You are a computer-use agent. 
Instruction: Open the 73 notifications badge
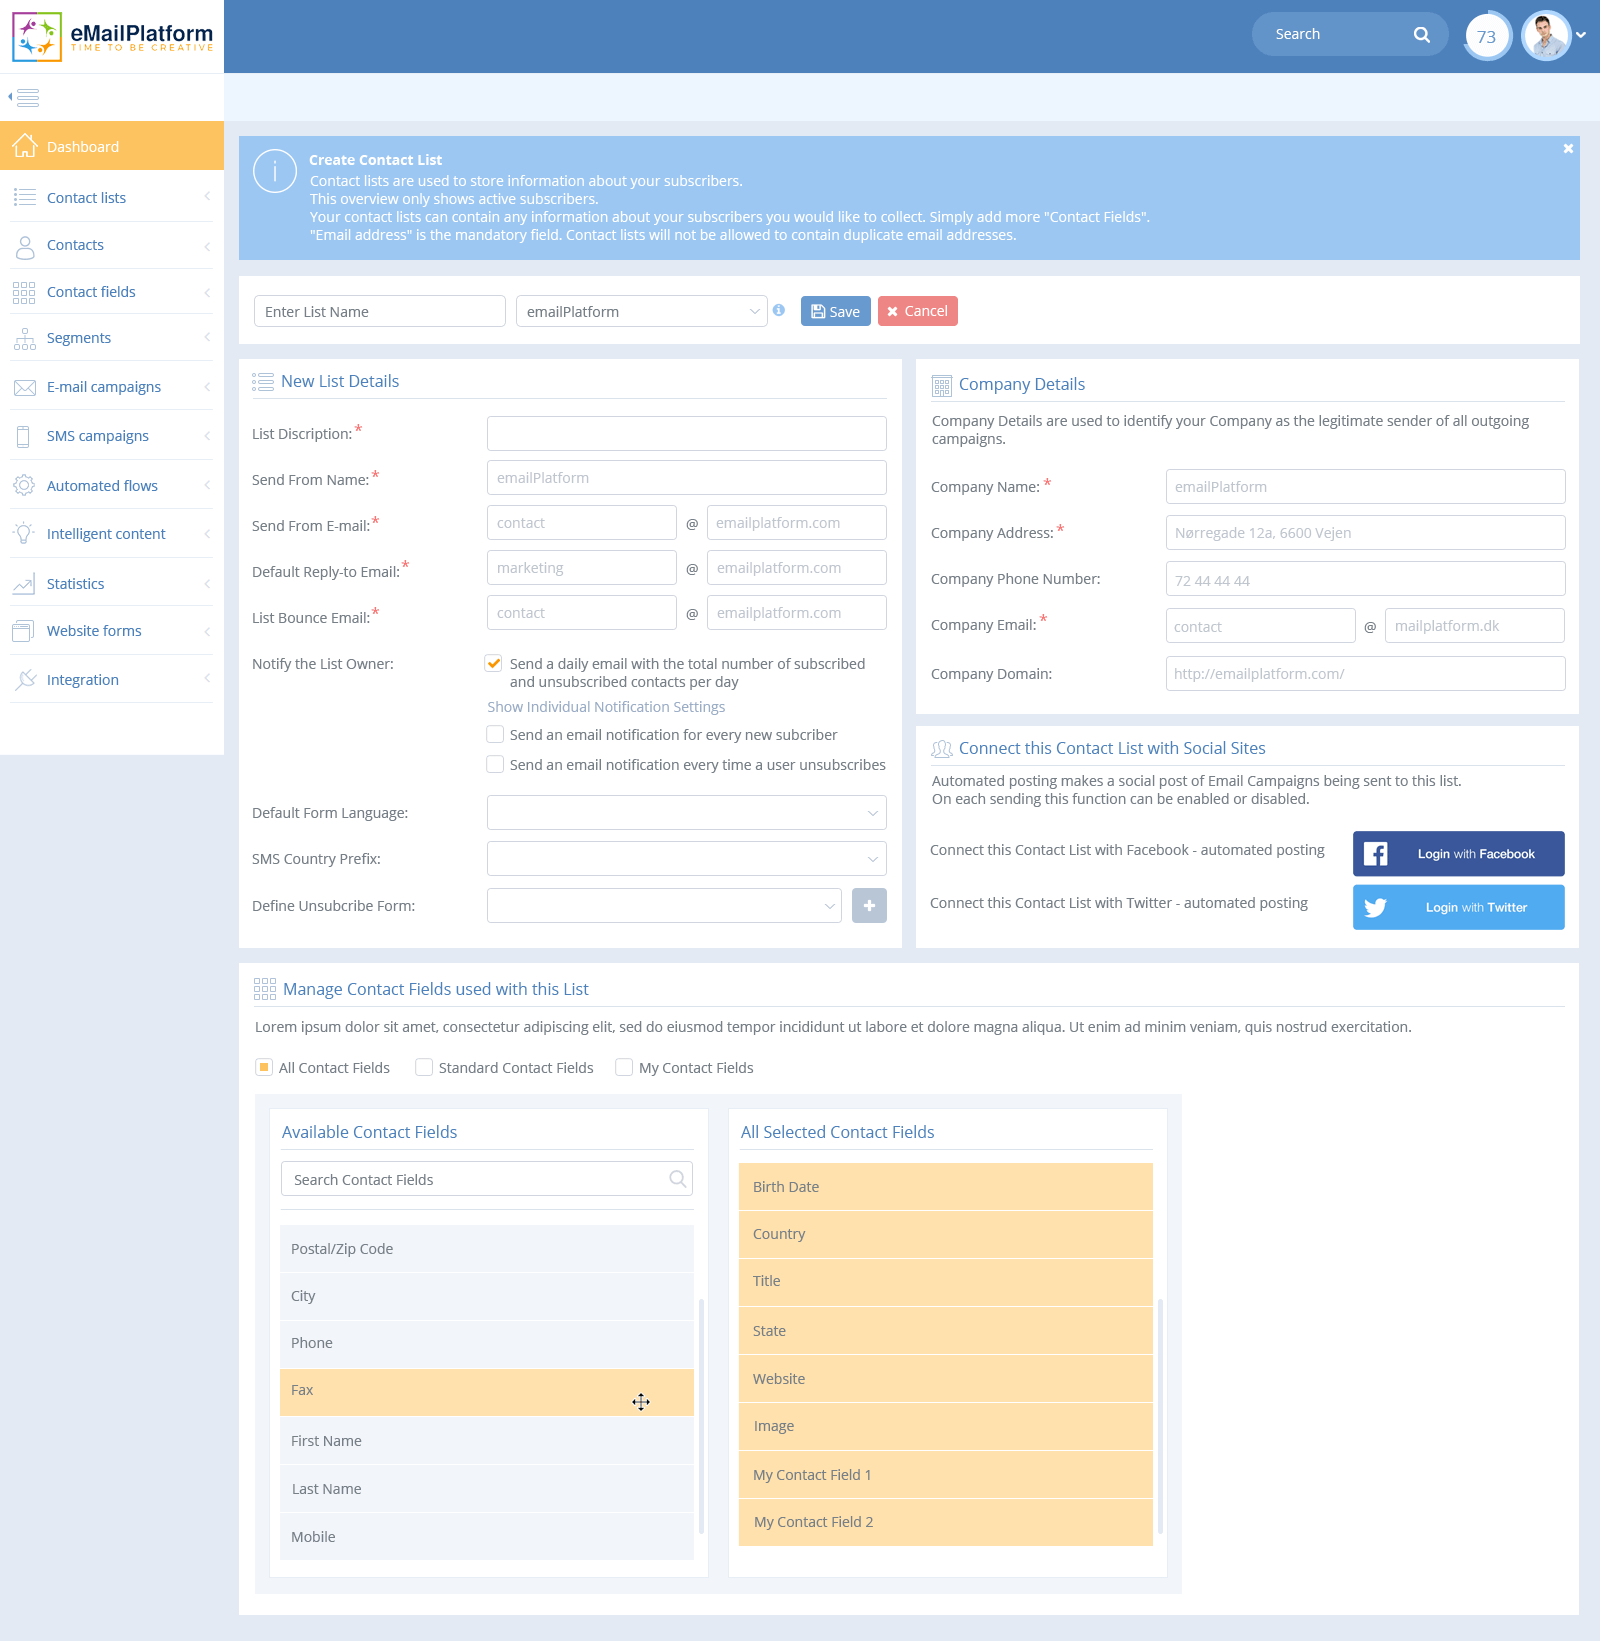1487,37
